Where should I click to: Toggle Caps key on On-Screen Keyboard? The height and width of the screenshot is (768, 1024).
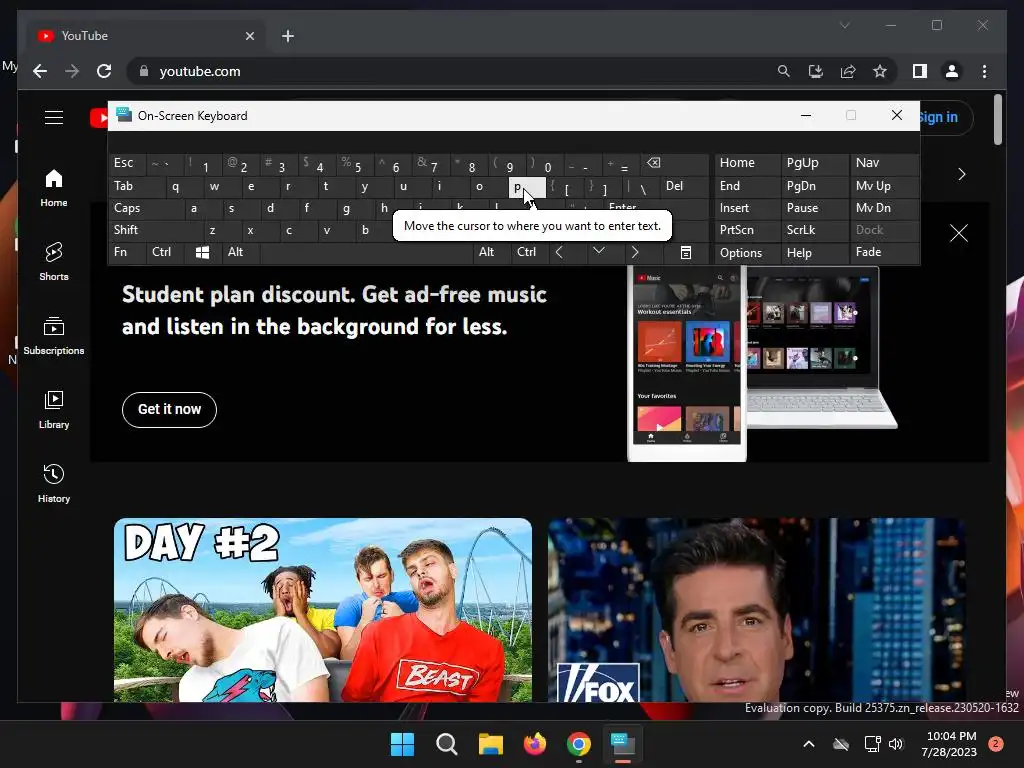[x=148, y=208]
